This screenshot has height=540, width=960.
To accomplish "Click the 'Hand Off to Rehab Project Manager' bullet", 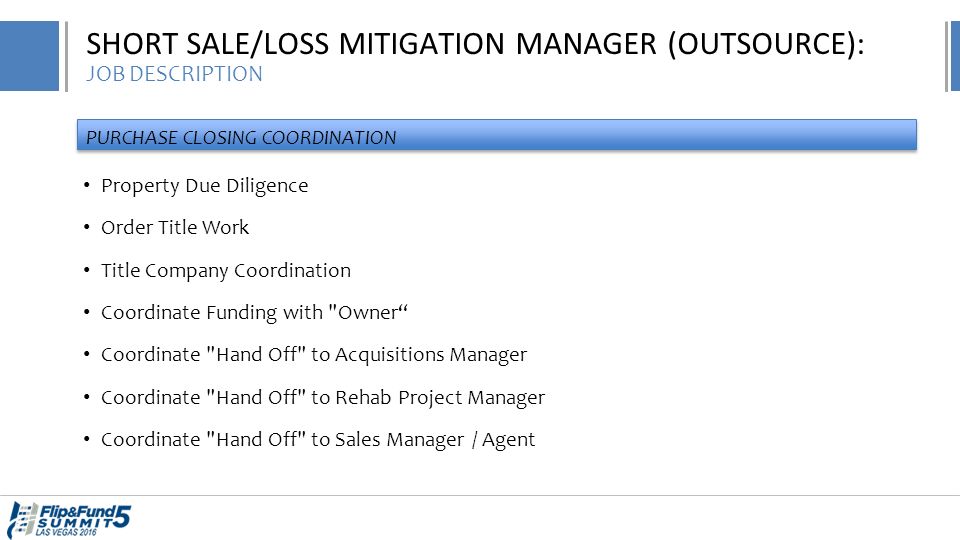I will point(323,397).
